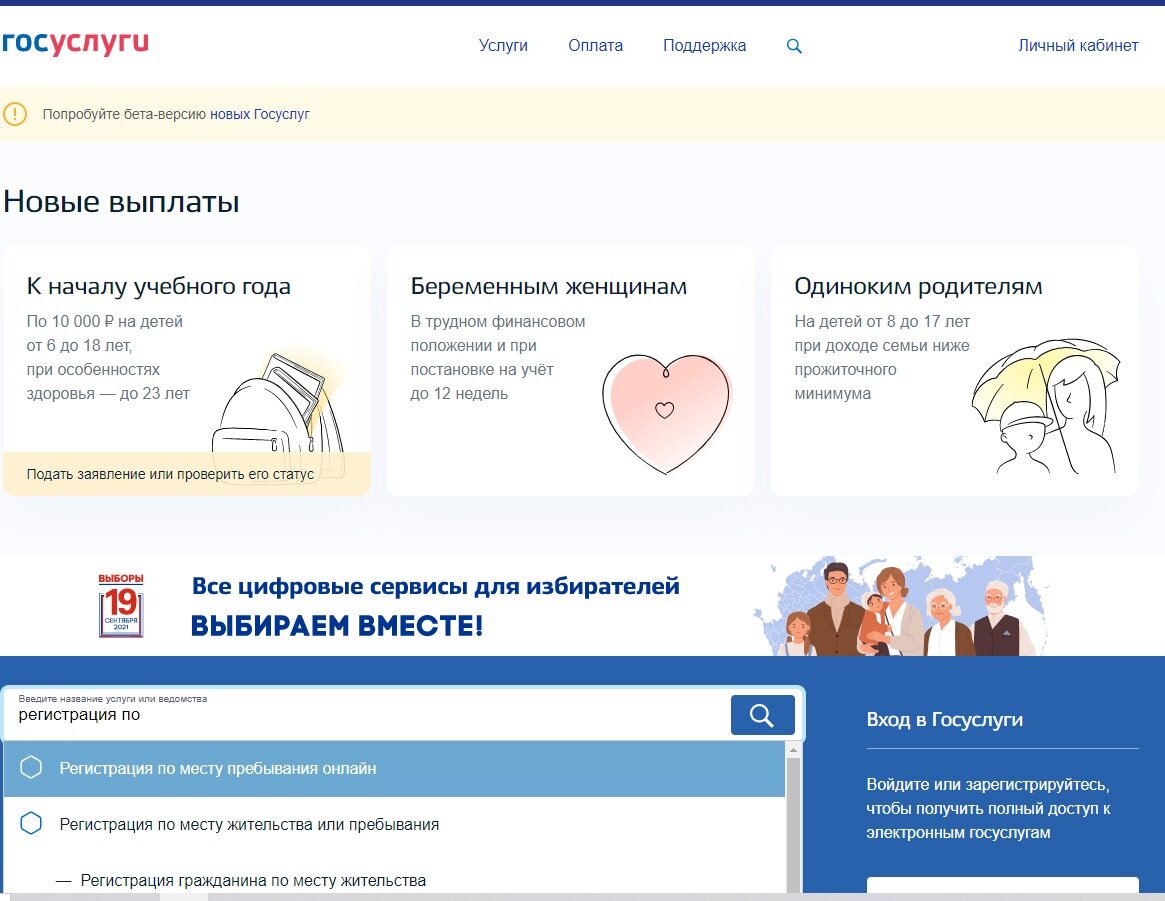
Task: Open the К началу учебного года card
Action: click(x=186, y=371)
